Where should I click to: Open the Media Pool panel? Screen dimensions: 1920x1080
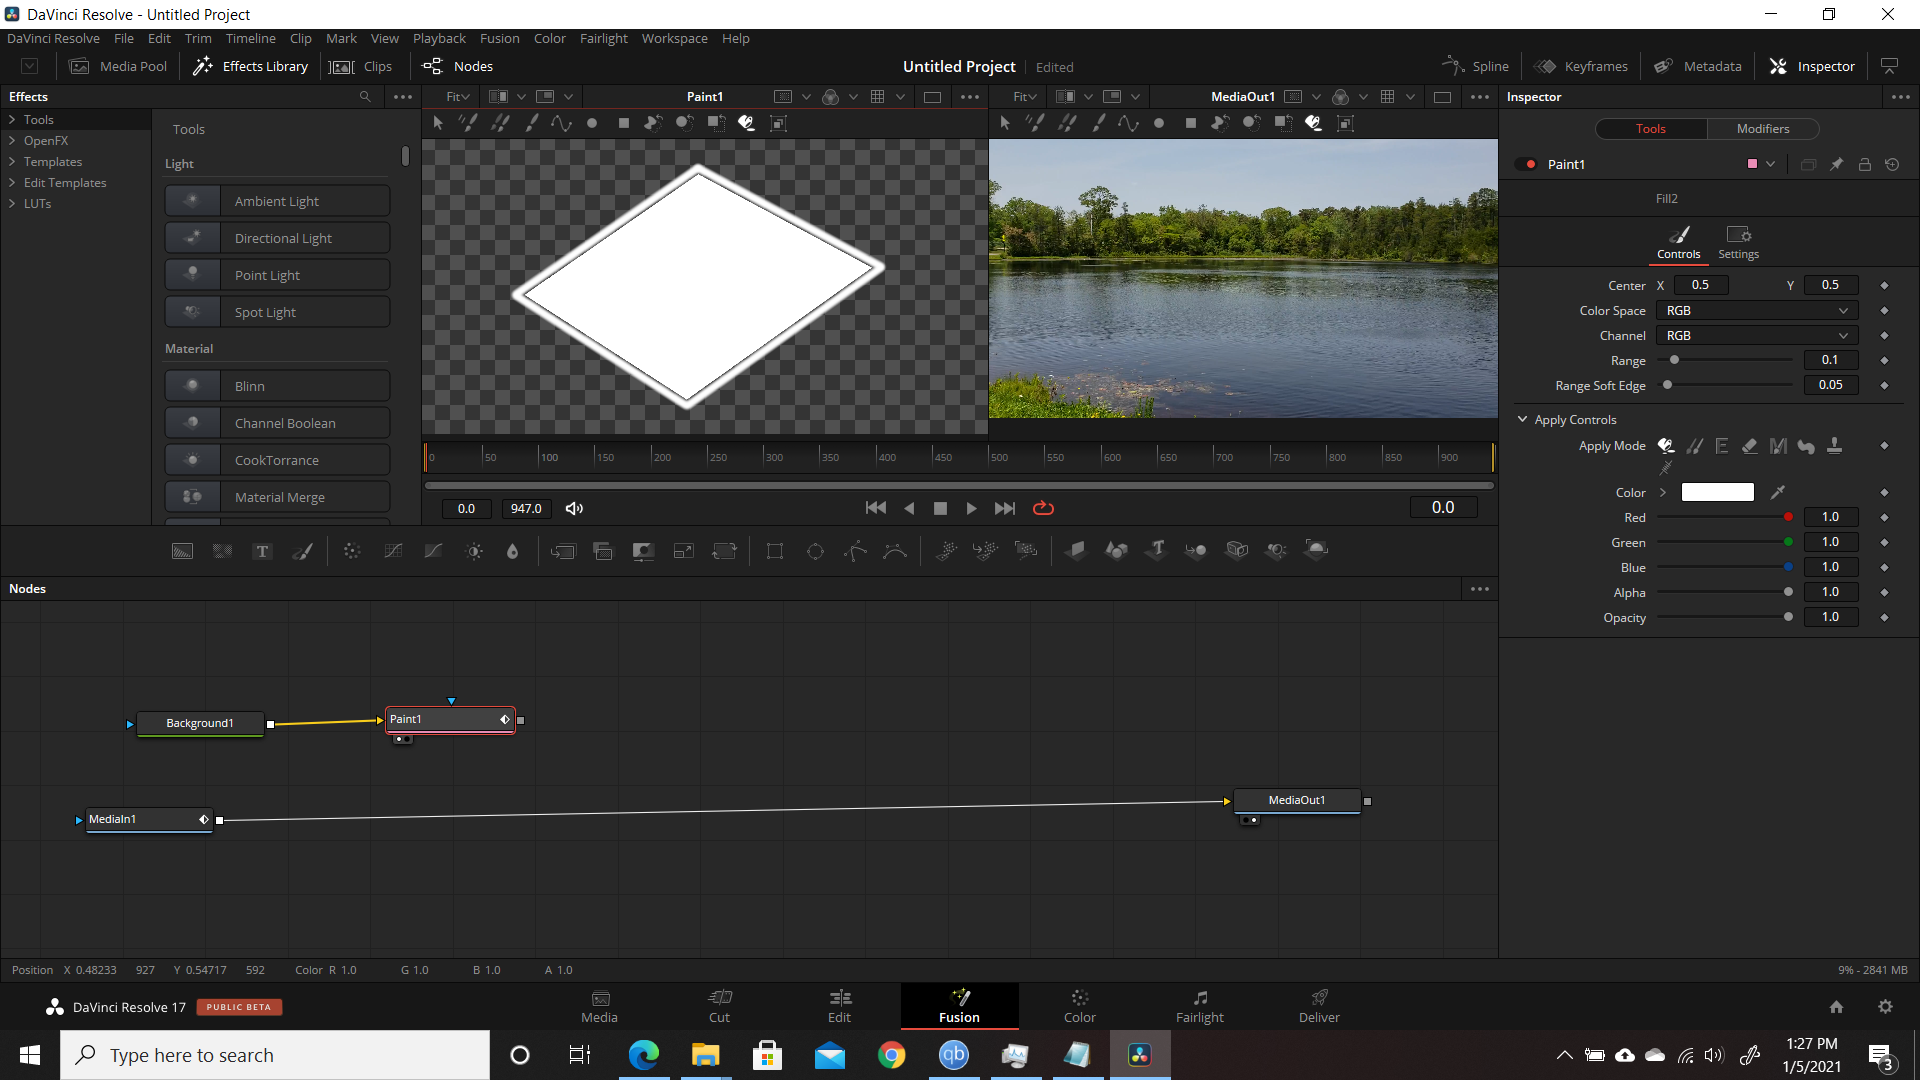[119, 66]
